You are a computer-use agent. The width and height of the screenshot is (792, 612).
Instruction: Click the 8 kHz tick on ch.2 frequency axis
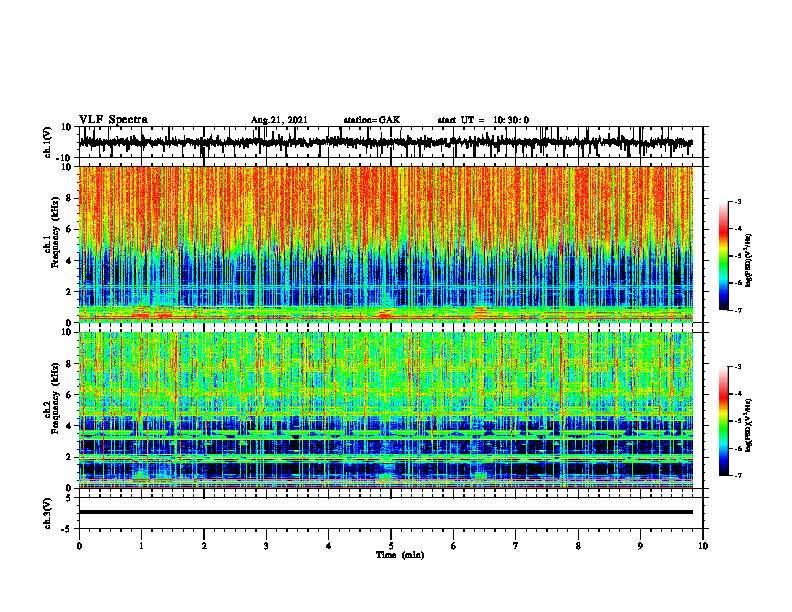[69, 364]
